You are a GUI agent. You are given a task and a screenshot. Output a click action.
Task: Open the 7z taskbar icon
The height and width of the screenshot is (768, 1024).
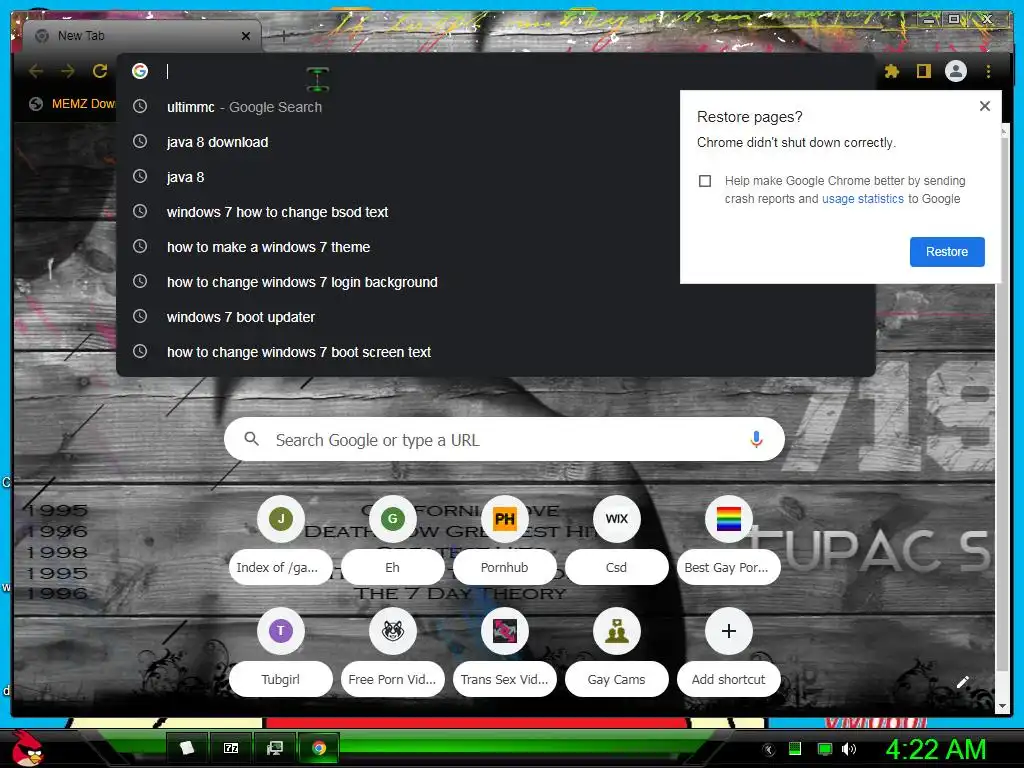pos(231,748)
